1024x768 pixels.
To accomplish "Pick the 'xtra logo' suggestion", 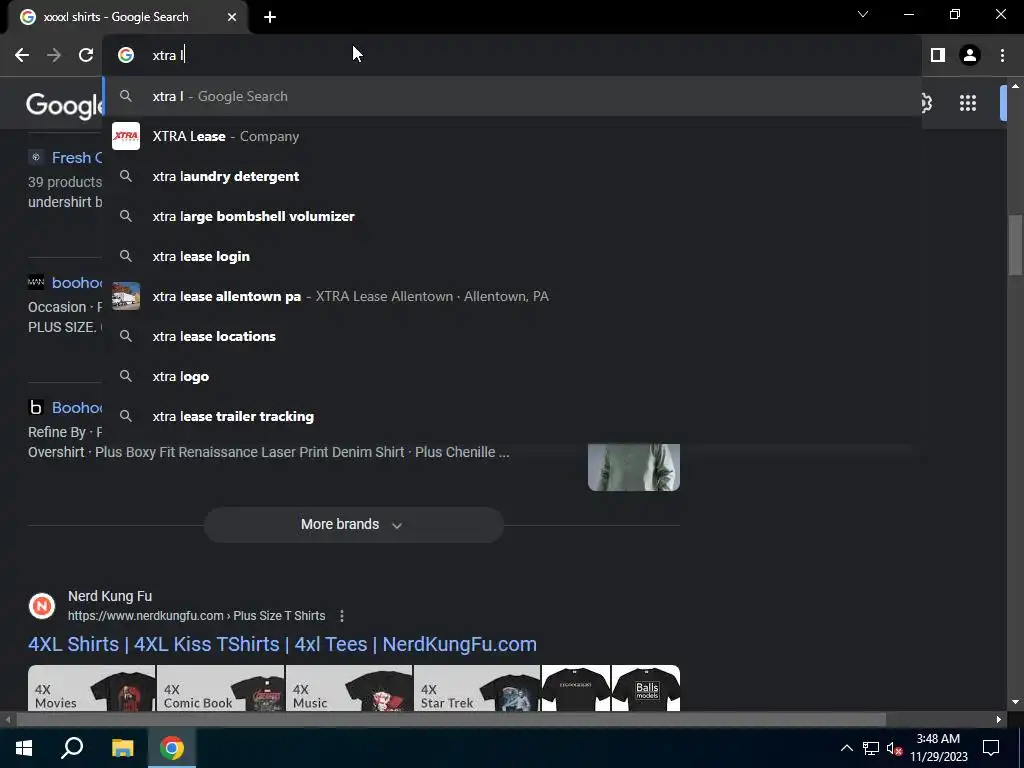I will point(513,377).
